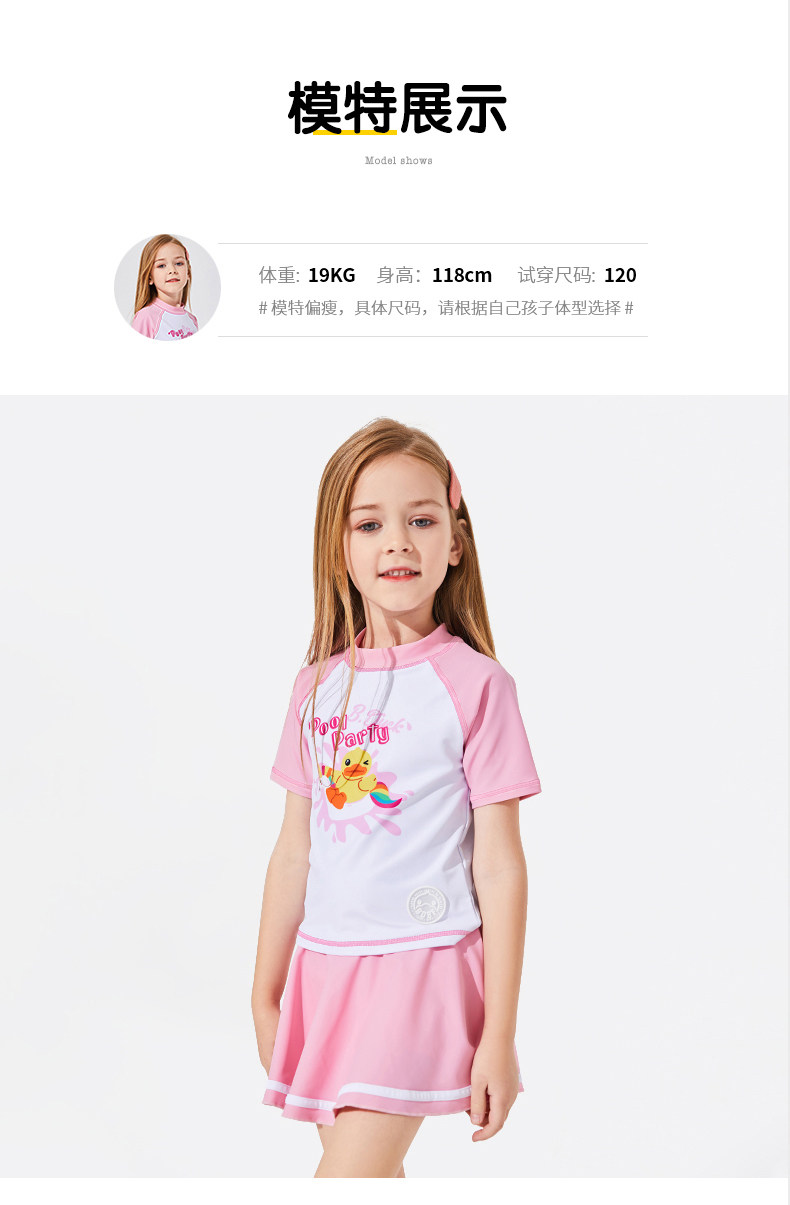Select the 试穿尺码 120 text

(577, 275)
